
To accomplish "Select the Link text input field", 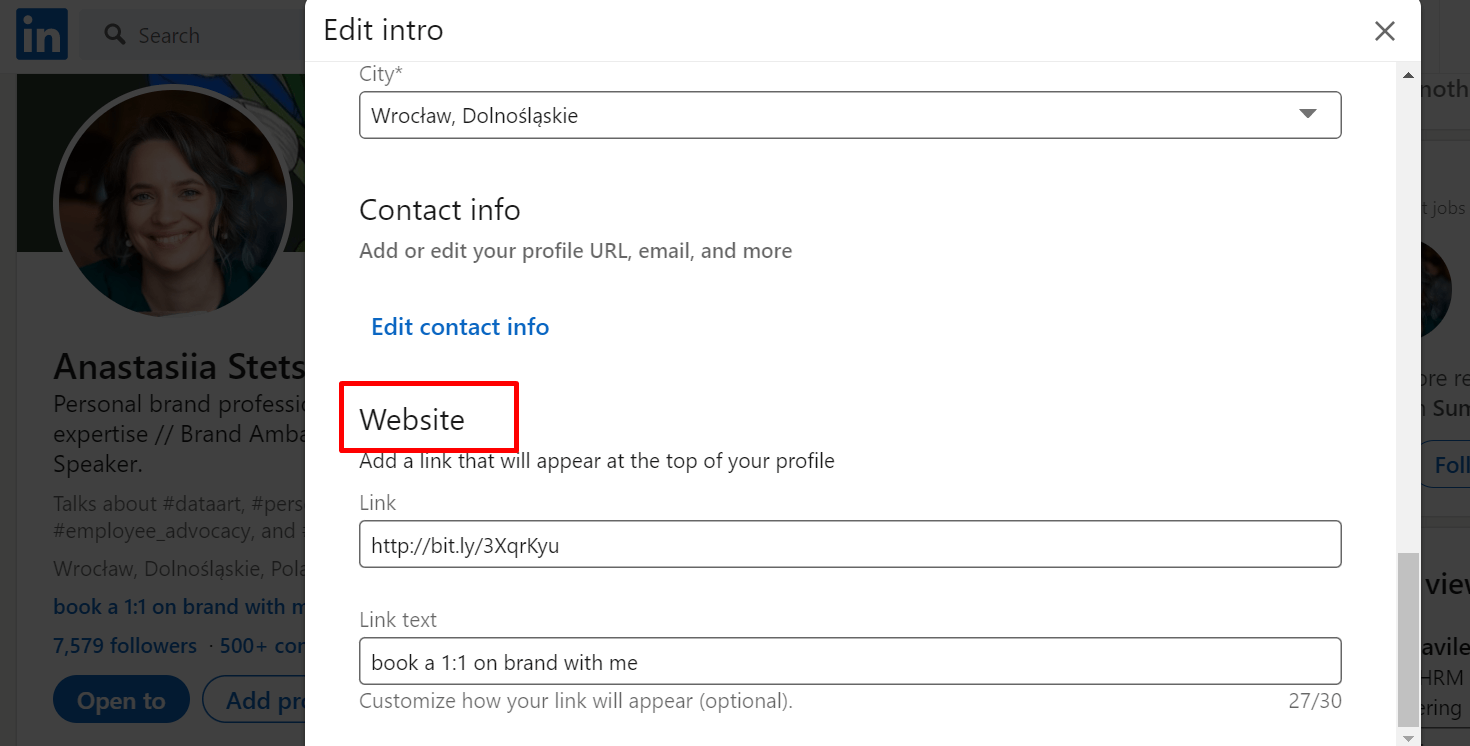I will [x=850, y=661].
